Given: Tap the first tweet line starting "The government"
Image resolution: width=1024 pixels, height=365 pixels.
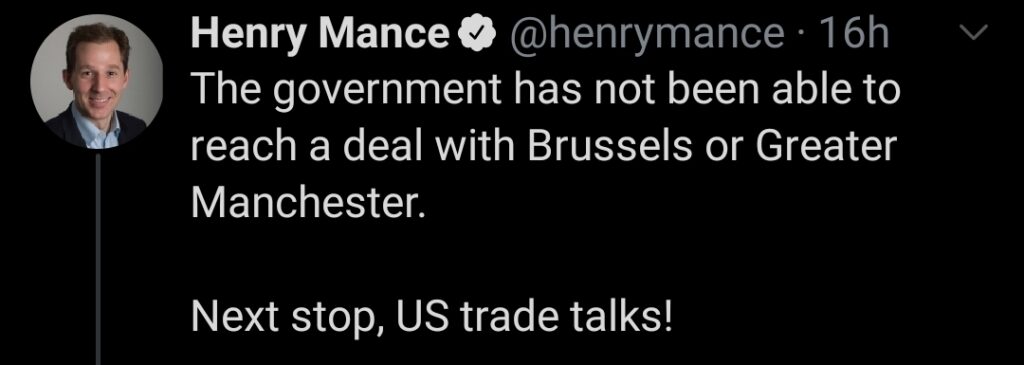Looking at the screenshot, I should (546, 93).
